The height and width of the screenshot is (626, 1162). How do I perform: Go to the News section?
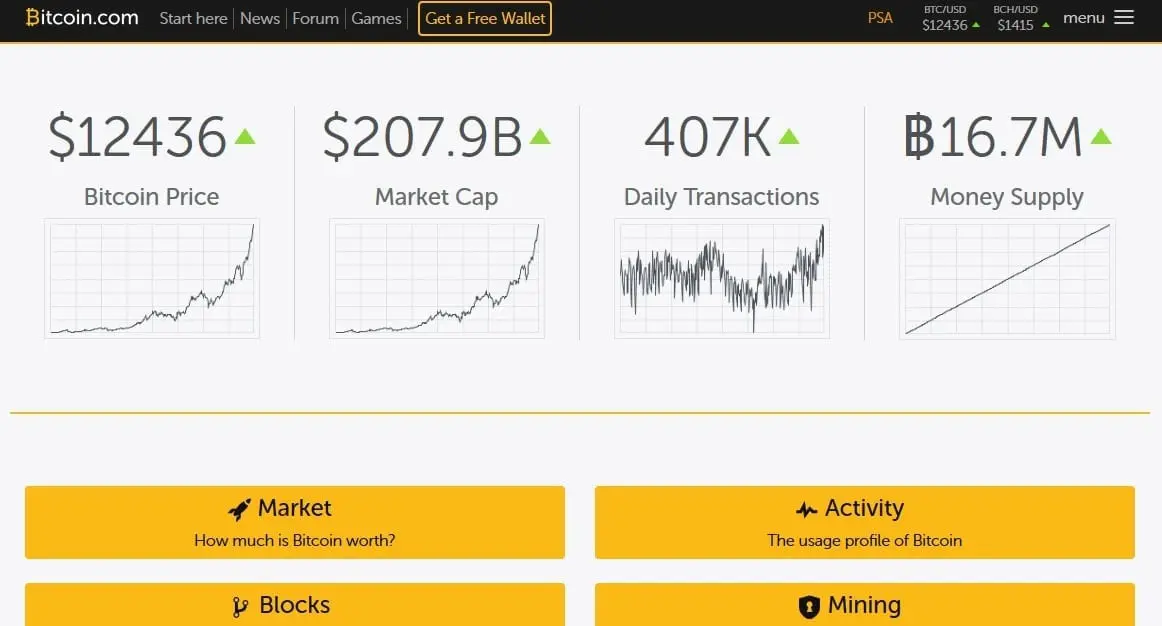tap(260, 19)
